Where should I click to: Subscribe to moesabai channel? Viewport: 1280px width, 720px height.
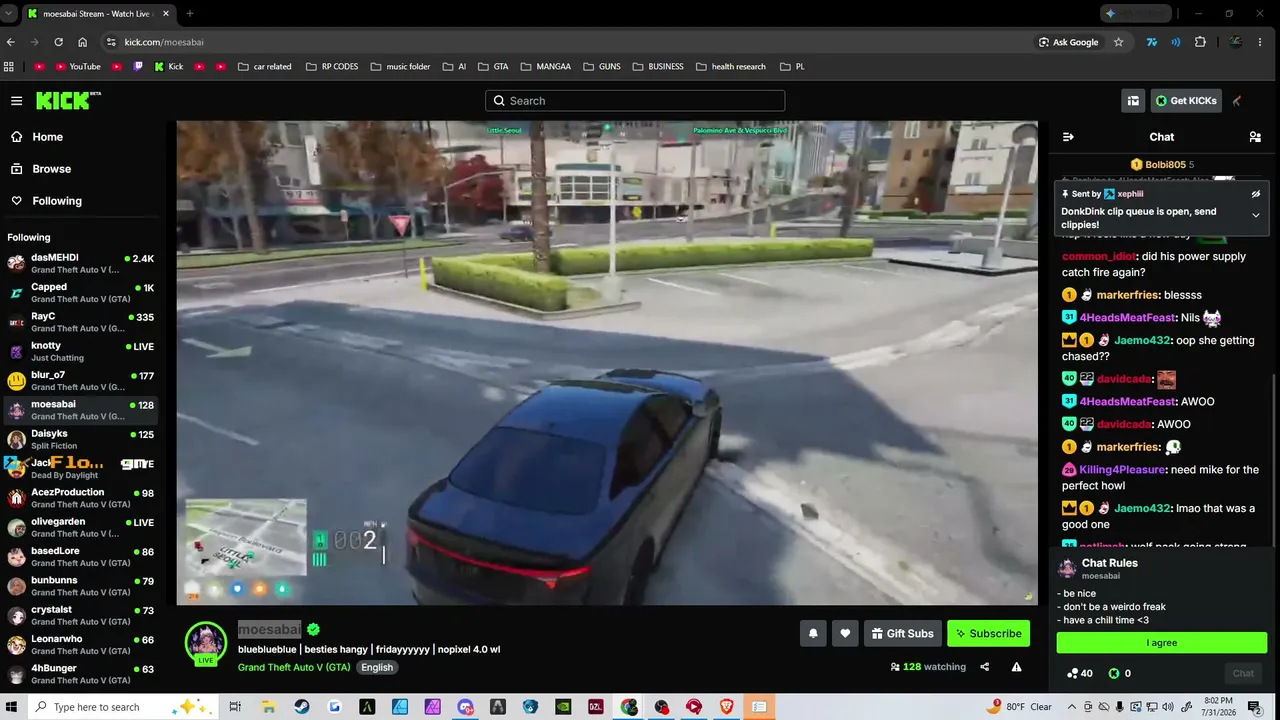pyautogui.click(x=988, y=633)
